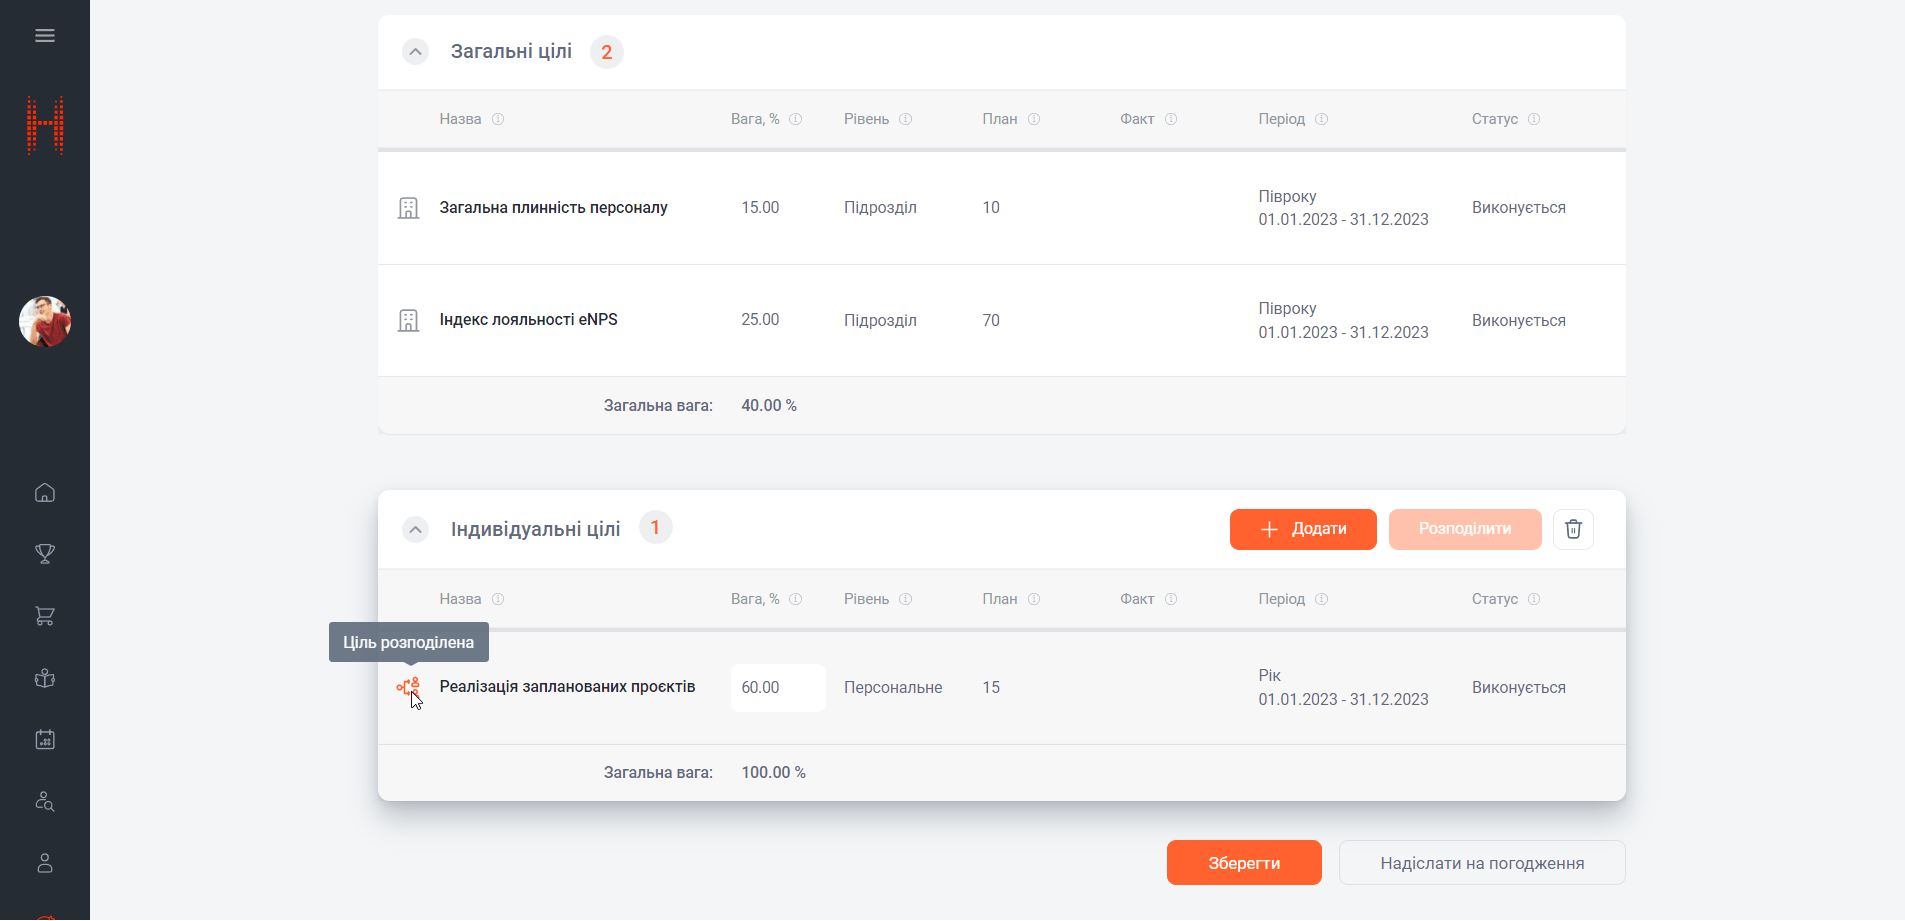Viewport: 1905px width, 921px height.
Task: Click the distributed goal icon beside Реалізація запланованих проєктів
Action: 408,687
